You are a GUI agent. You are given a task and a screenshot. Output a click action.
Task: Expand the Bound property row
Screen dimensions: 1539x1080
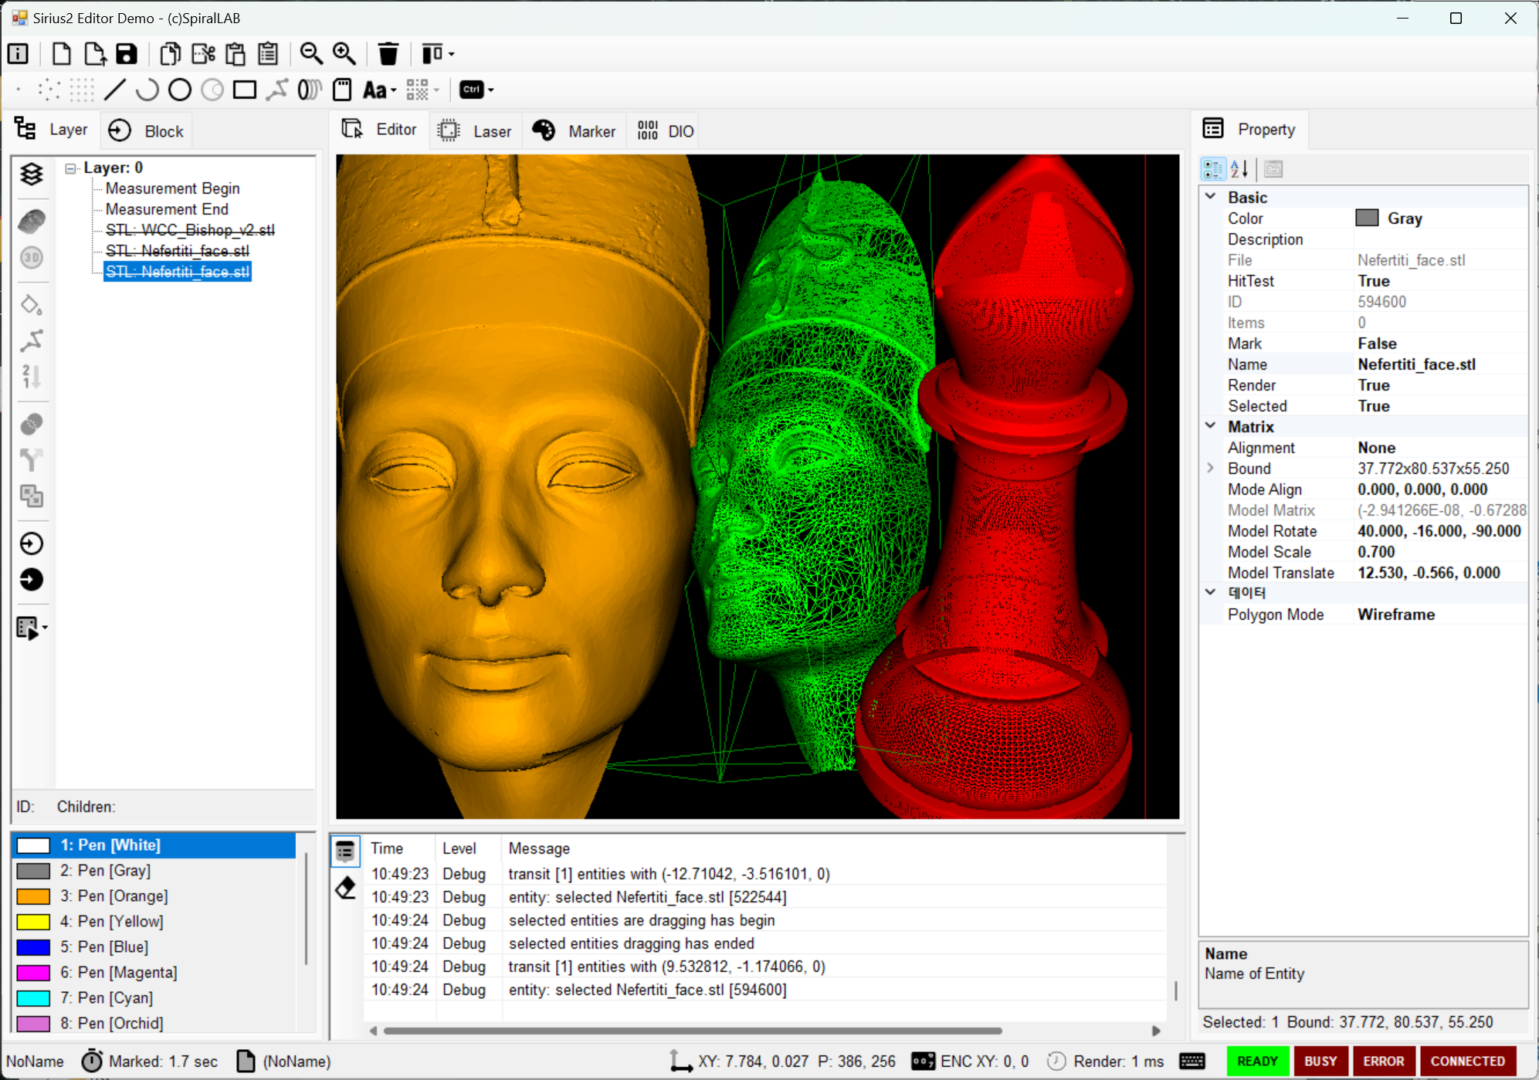[x=1210, y=468]
